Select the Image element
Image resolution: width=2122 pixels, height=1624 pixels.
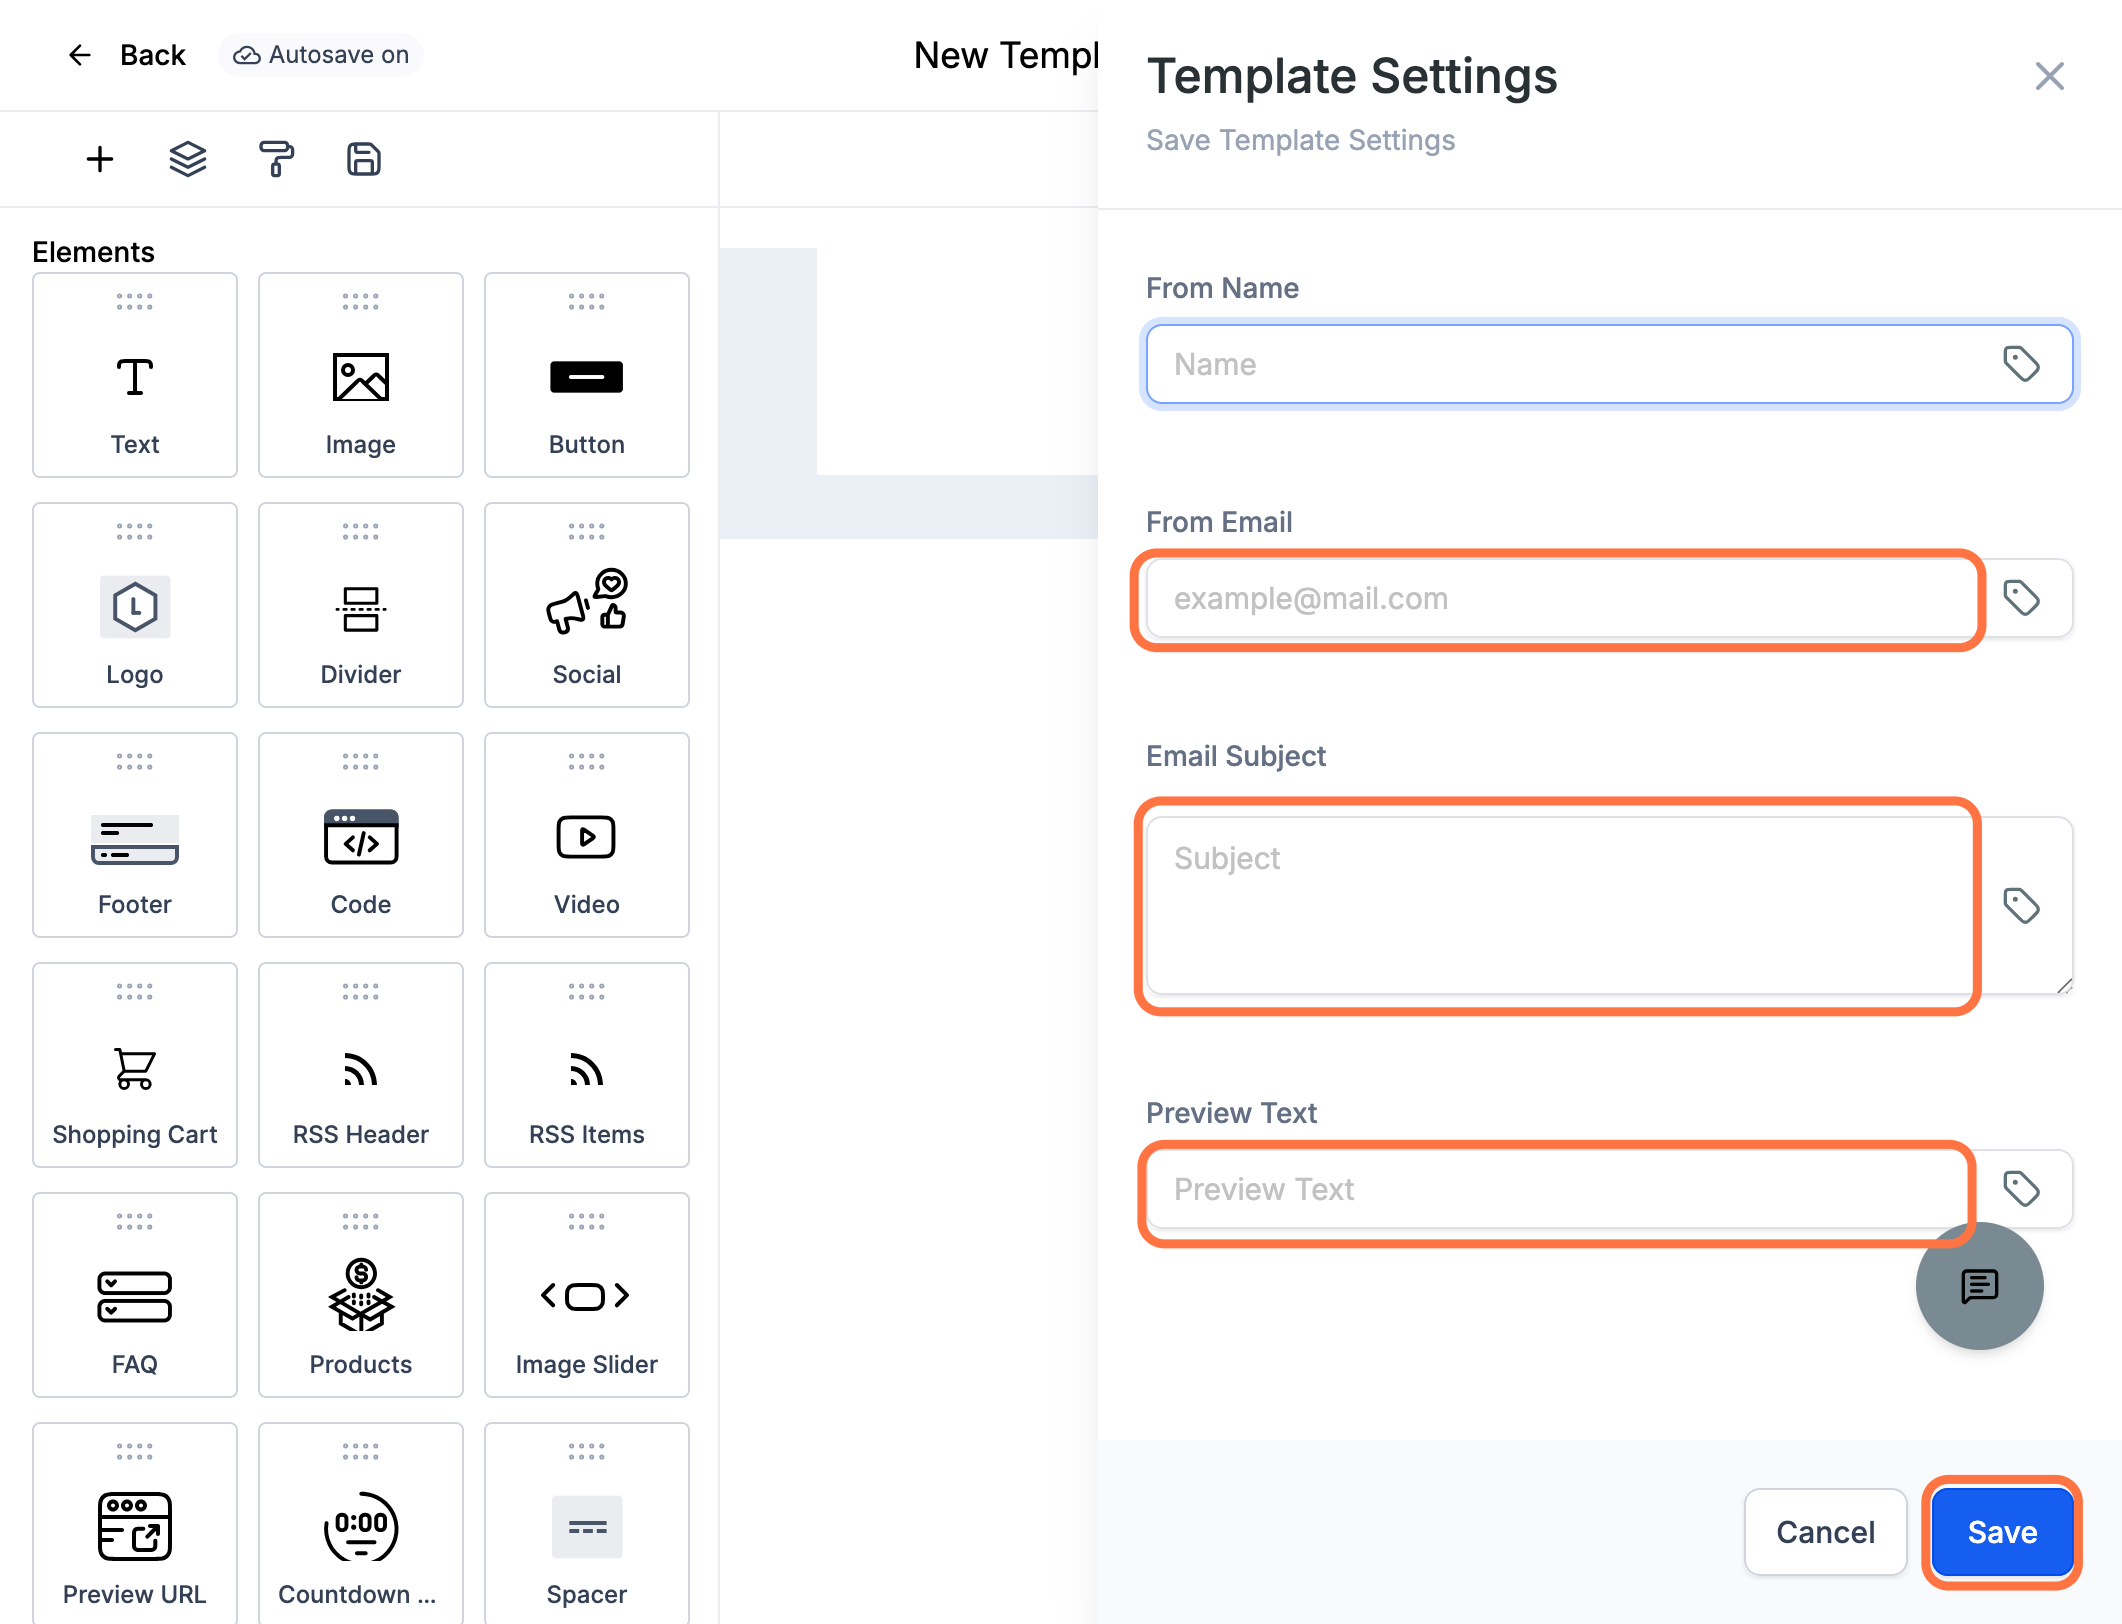(x=361, y=375)
